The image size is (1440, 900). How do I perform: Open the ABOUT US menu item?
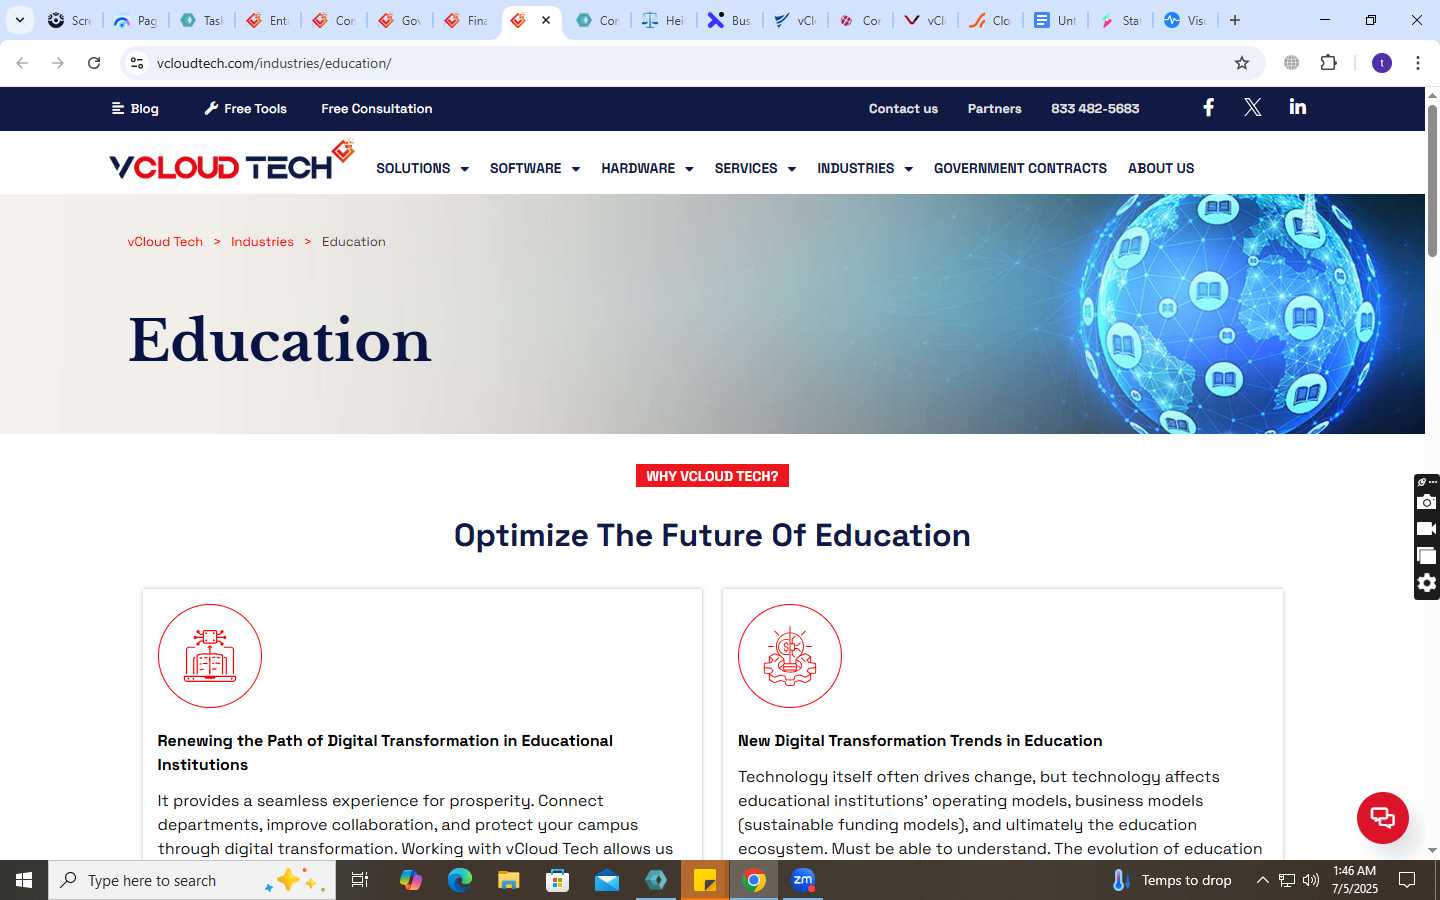(x=1161, y=168)
